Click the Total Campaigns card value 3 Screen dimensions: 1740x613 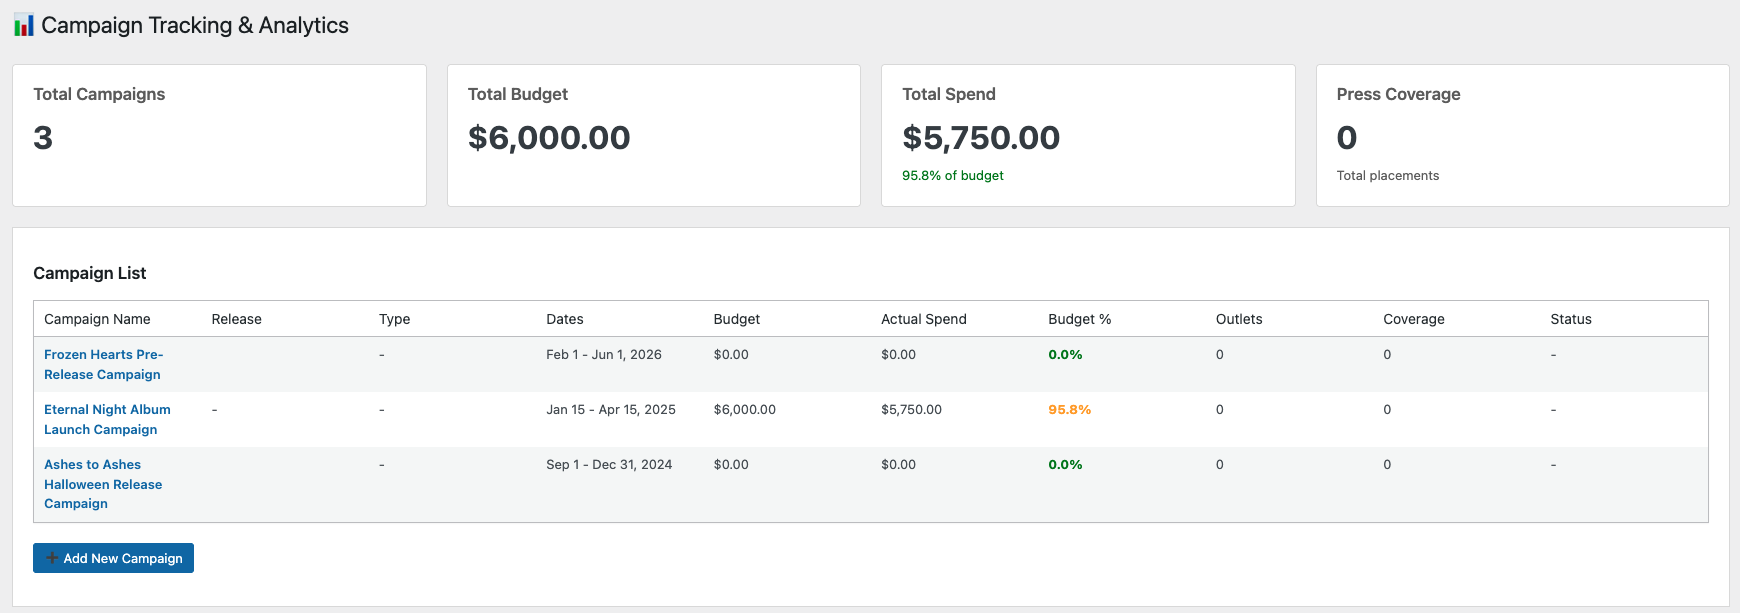click(x=43, y=138)
